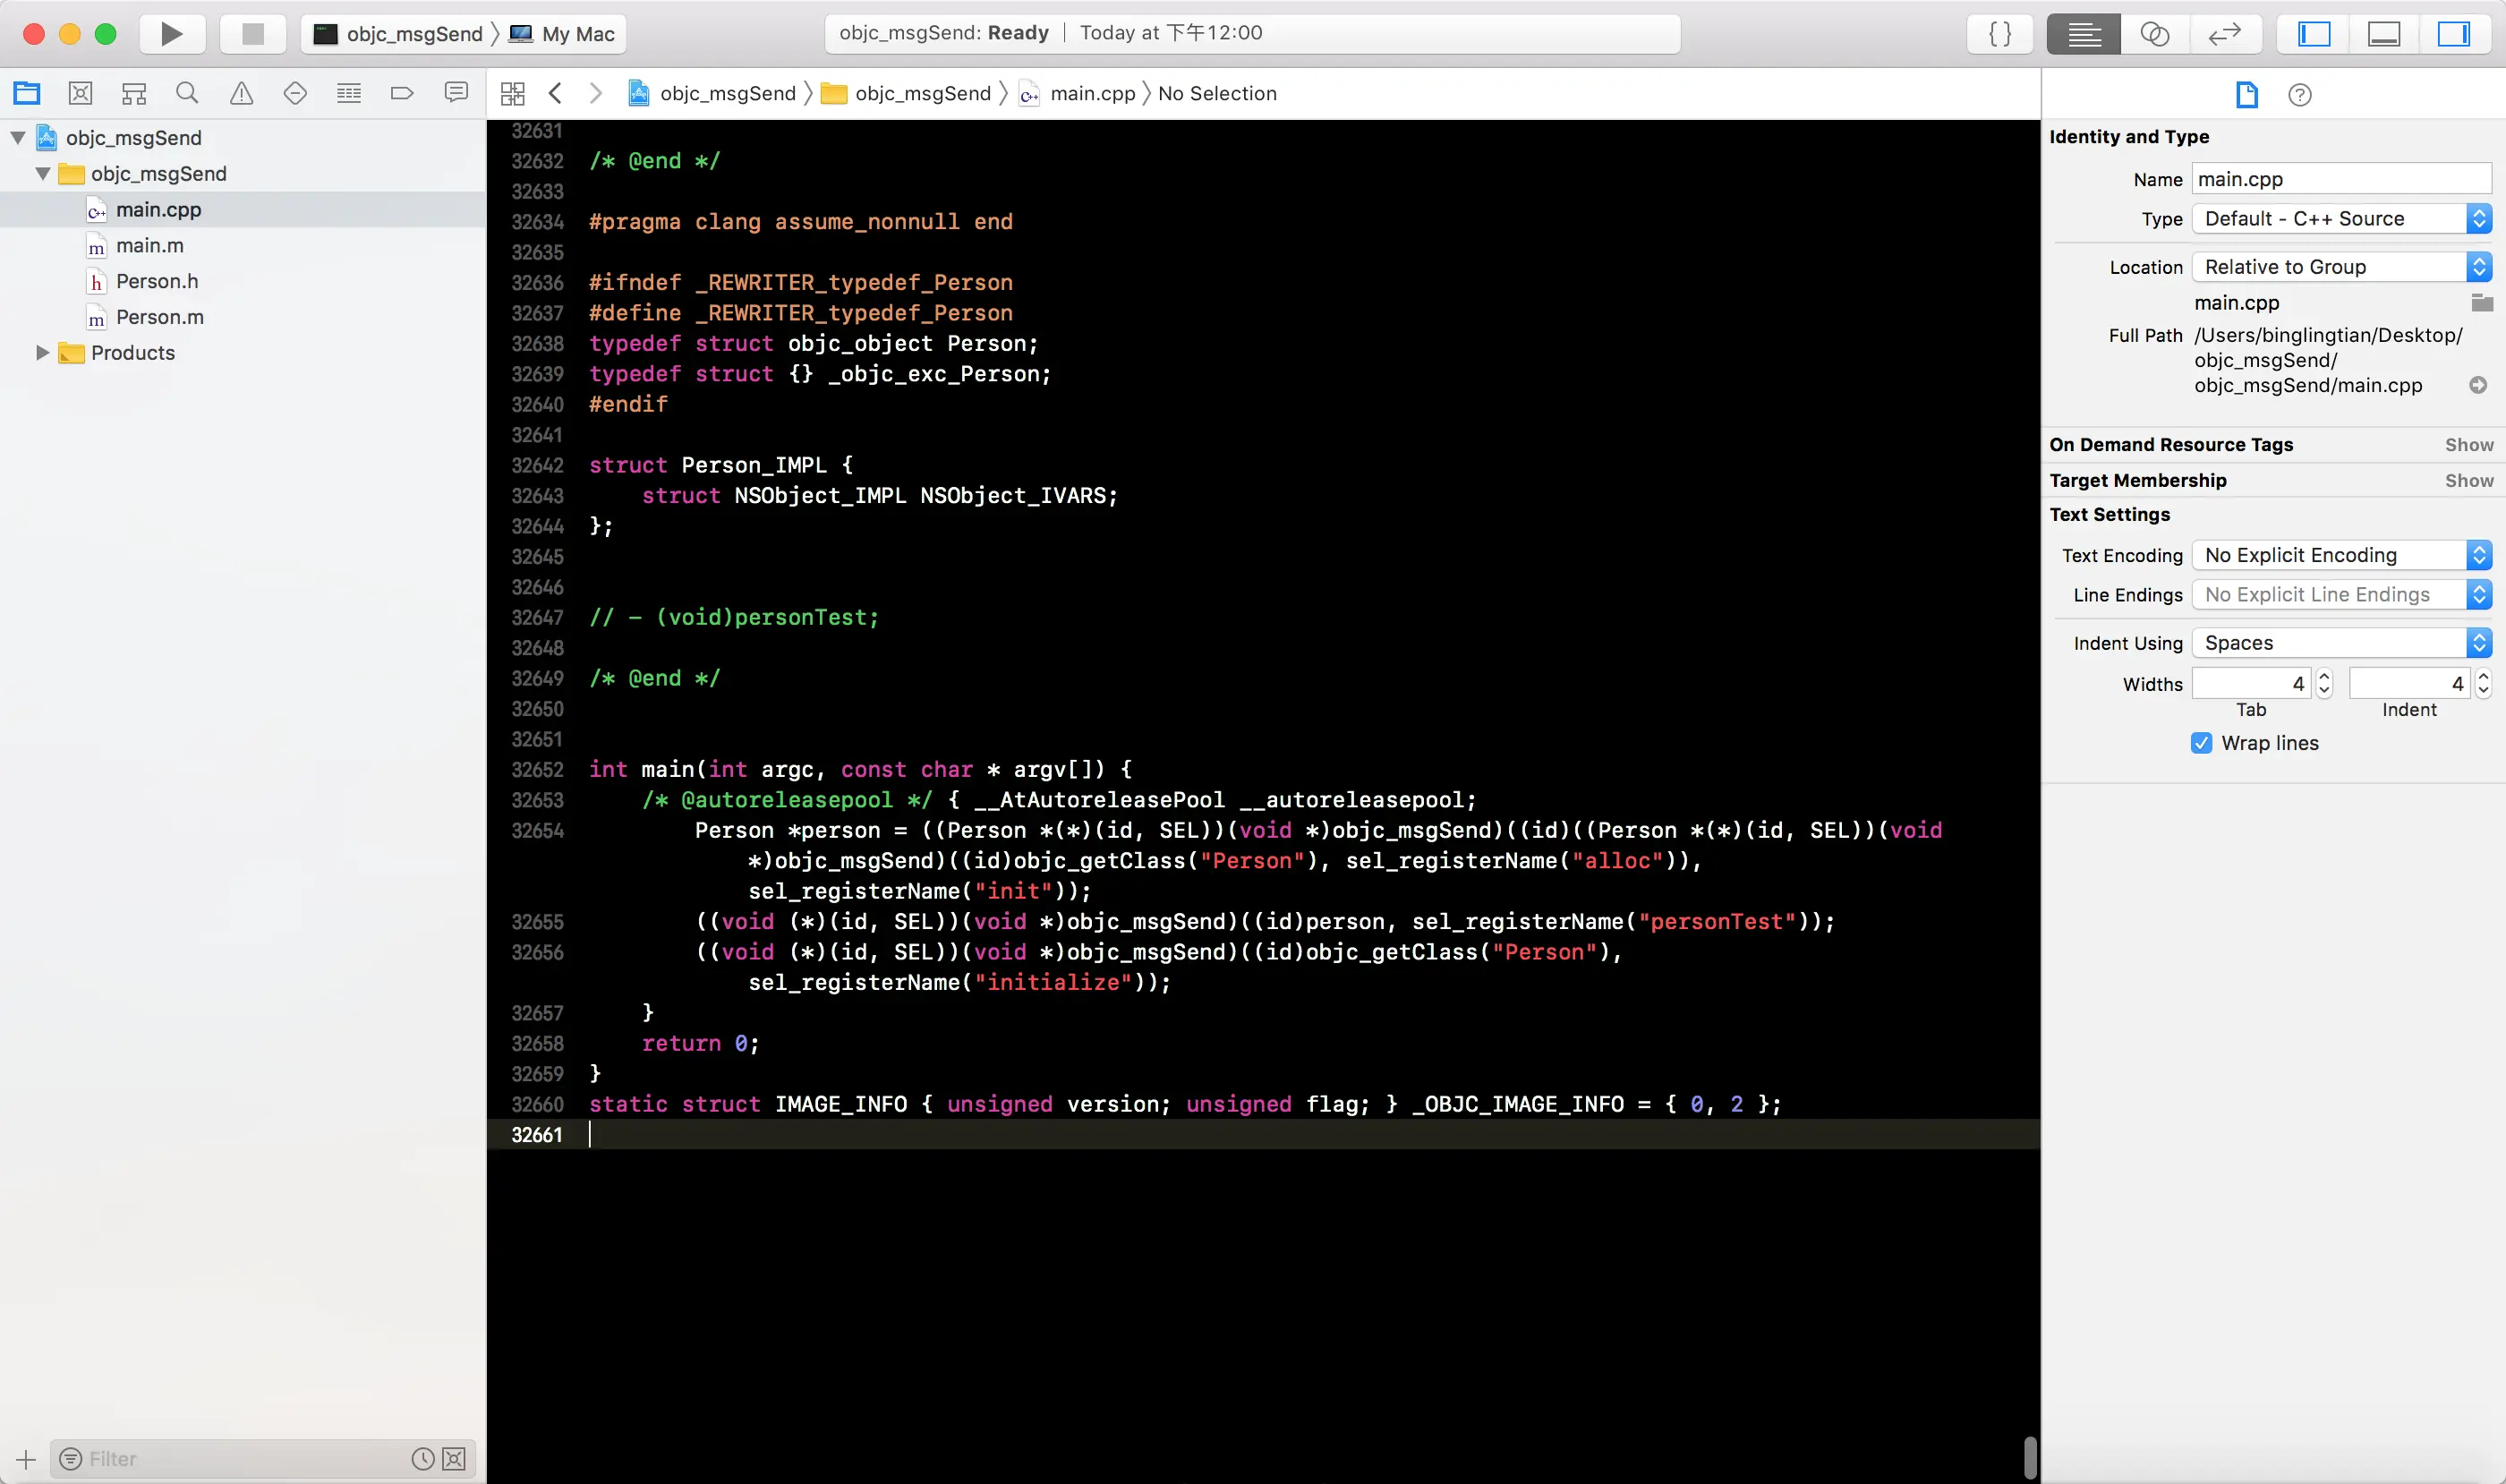Open the Breakpoint navigator icon
The height and width of the screenshot is (1484, 2506).
pos(402,93)
